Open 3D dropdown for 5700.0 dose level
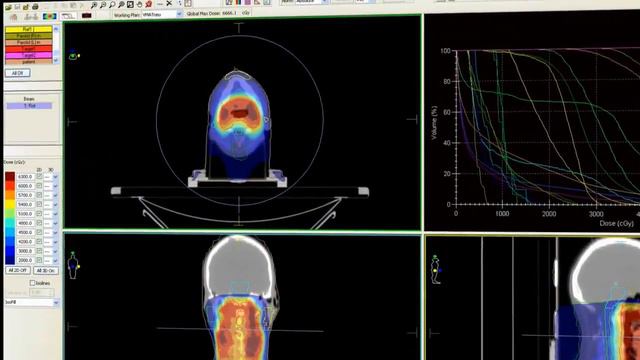The width and height of the screenshot is (640, 360). (56, 195)
